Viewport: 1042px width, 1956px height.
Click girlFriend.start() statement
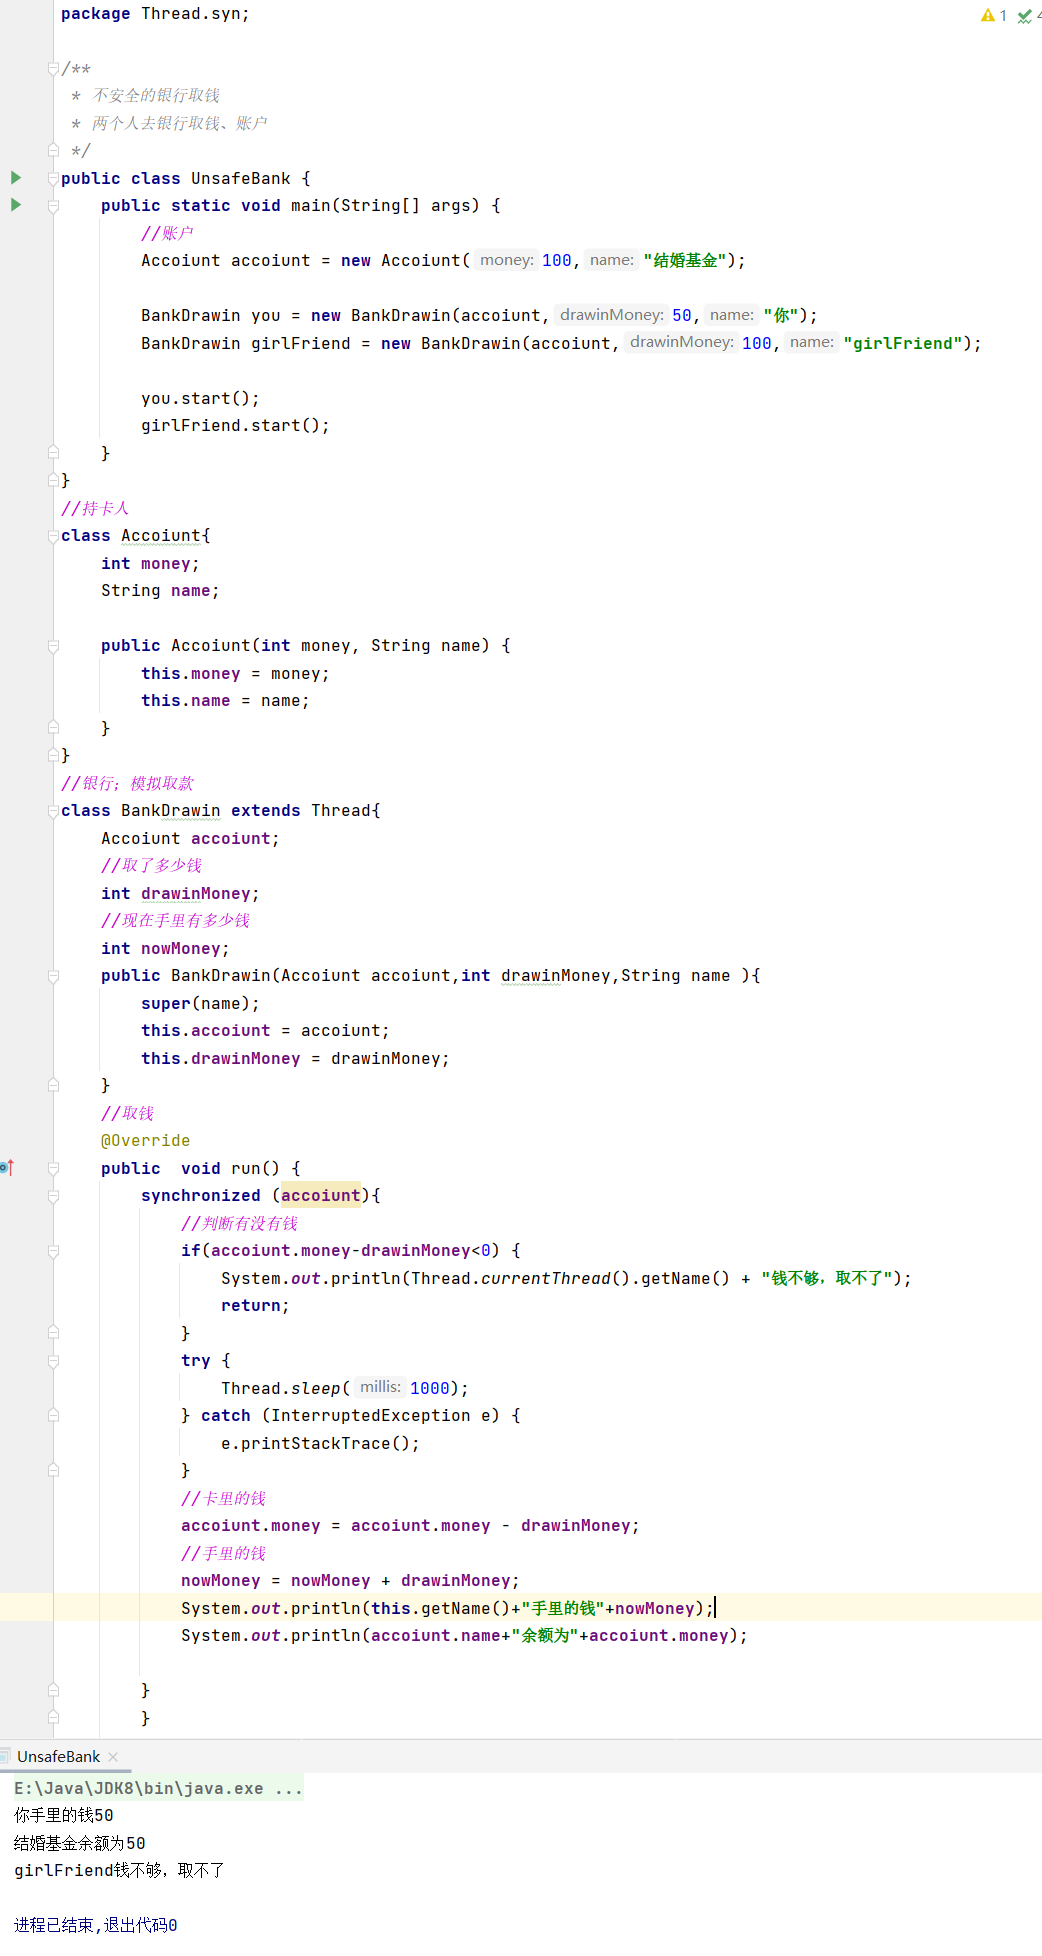(235, 425)
